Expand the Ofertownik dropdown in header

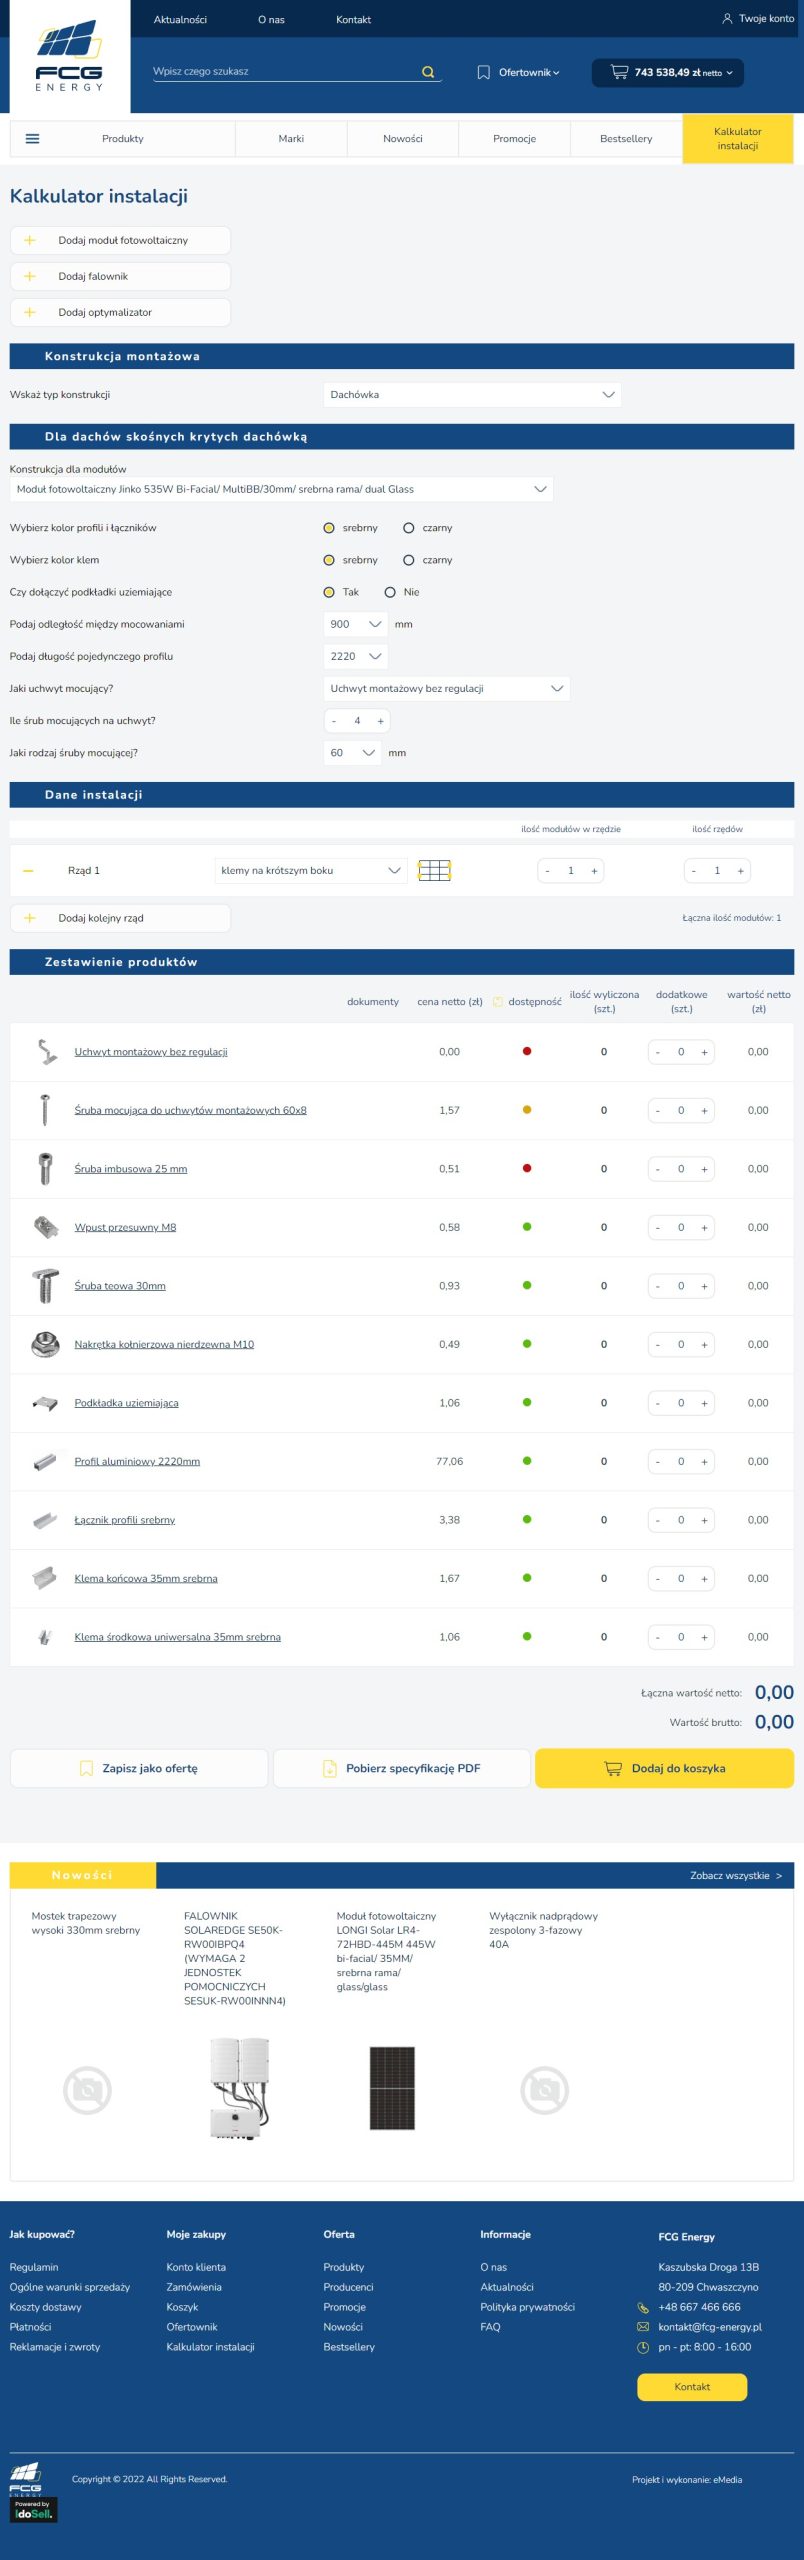[529, 72]
